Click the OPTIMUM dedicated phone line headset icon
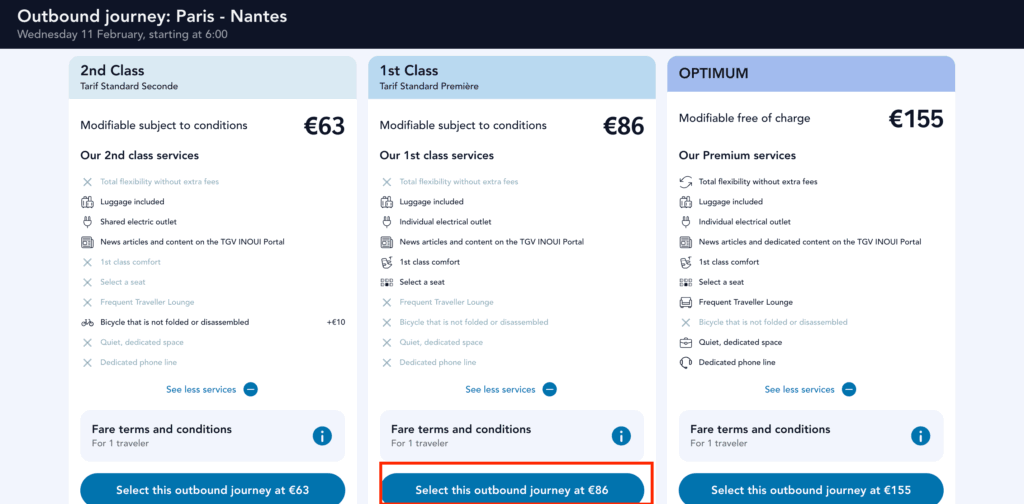 (686, 362)
